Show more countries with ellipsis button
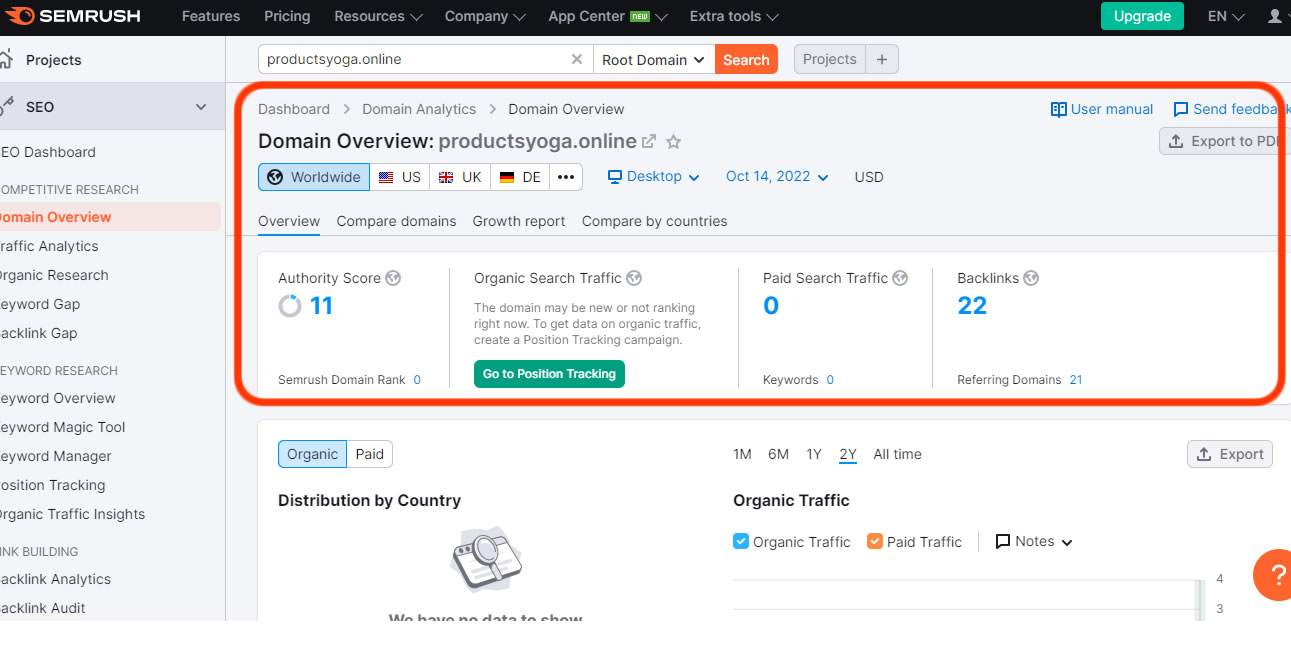 [x=566, y=177]
